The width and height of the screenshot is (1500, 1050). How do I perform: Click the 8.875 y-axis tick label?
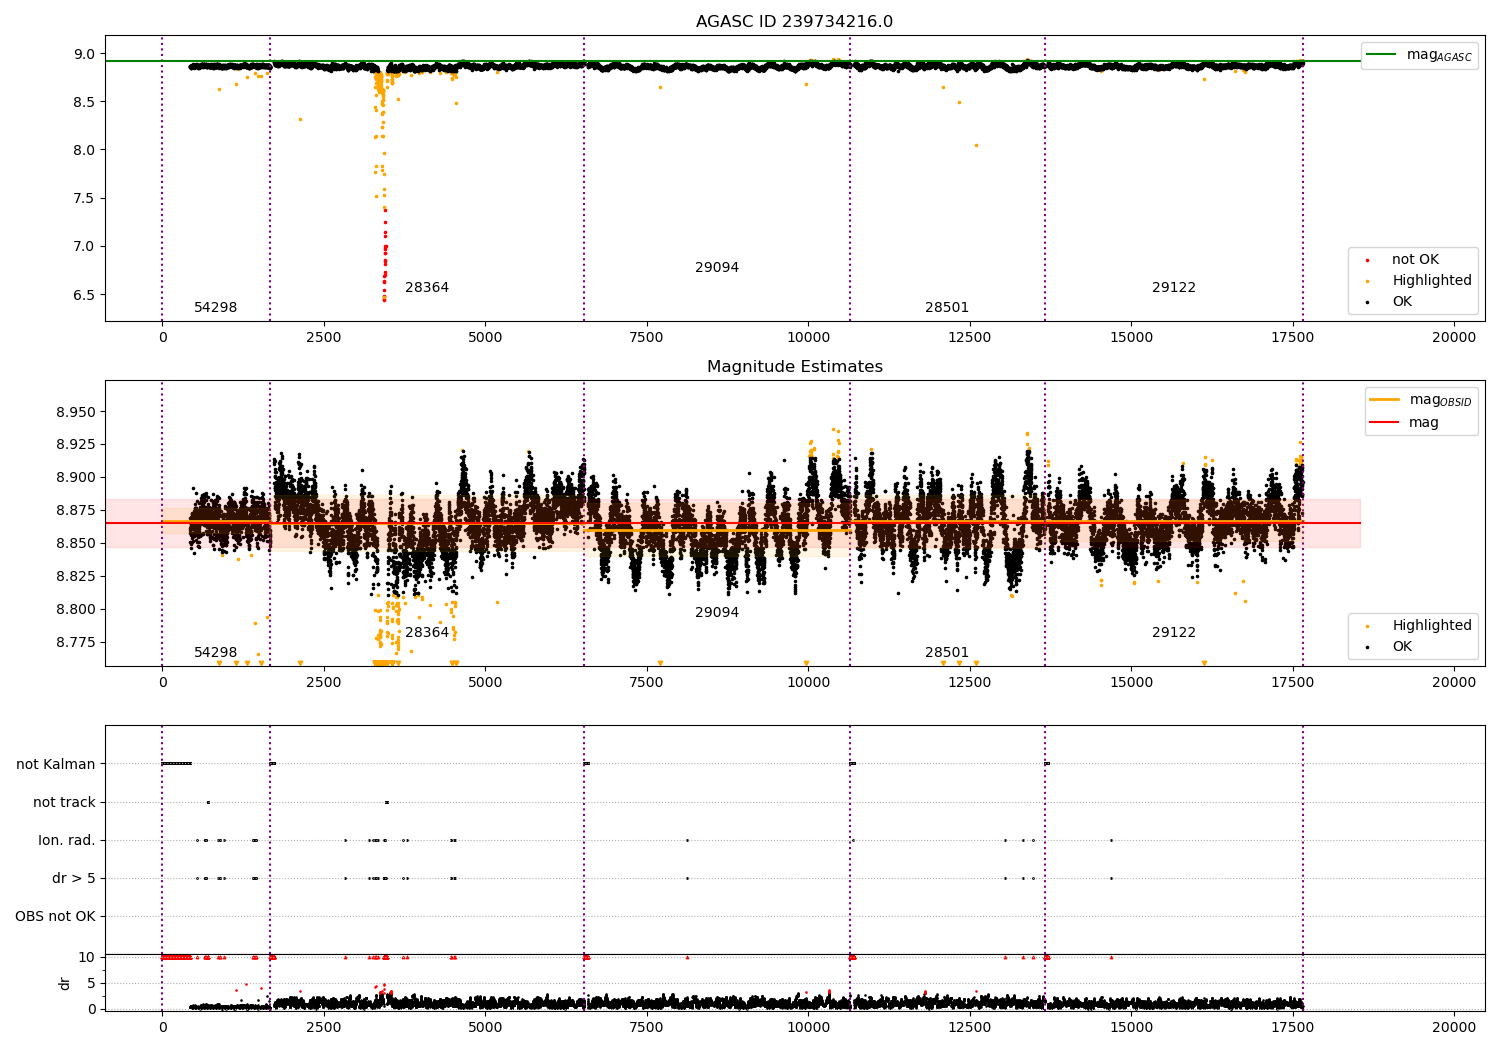pos(78,511)
